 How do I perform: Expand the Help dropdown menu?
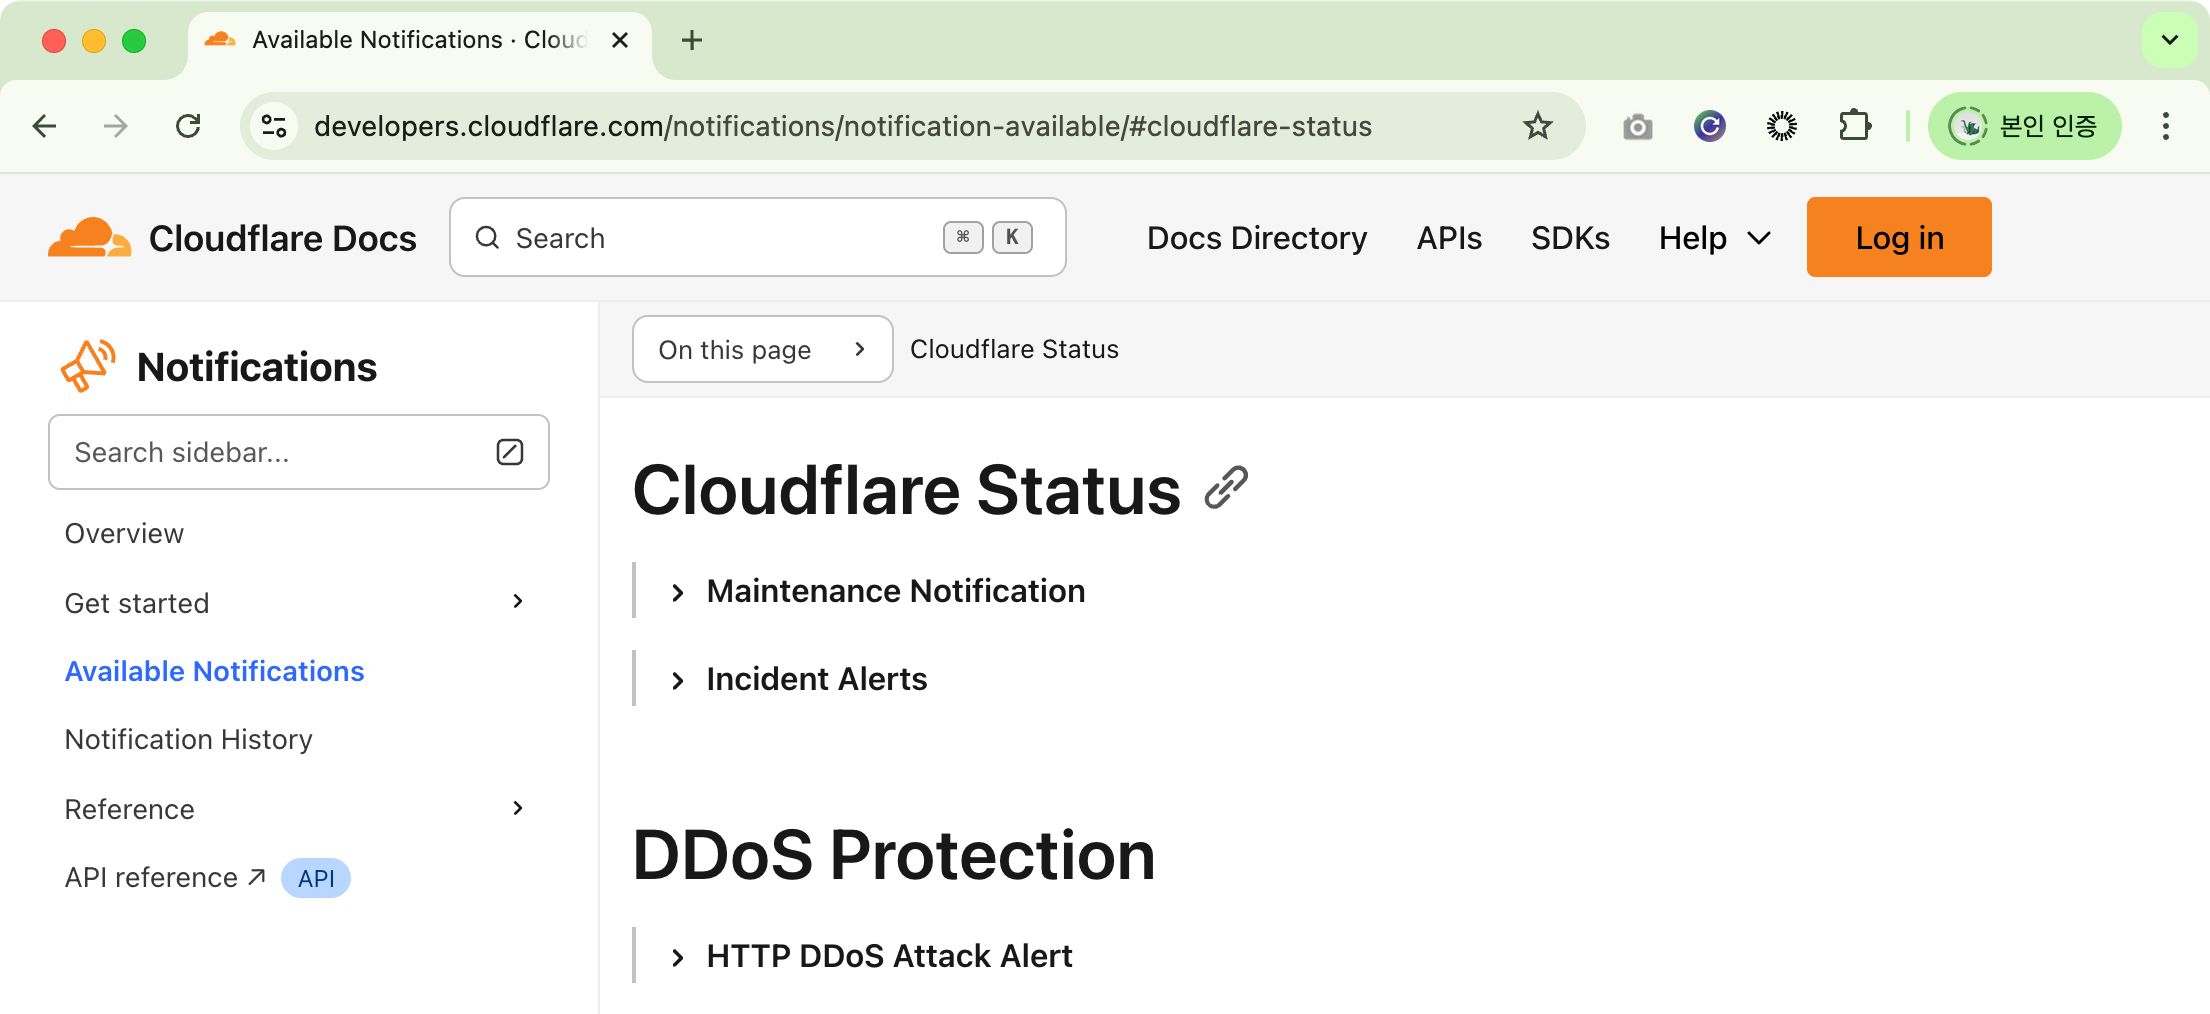point(1714,238)
